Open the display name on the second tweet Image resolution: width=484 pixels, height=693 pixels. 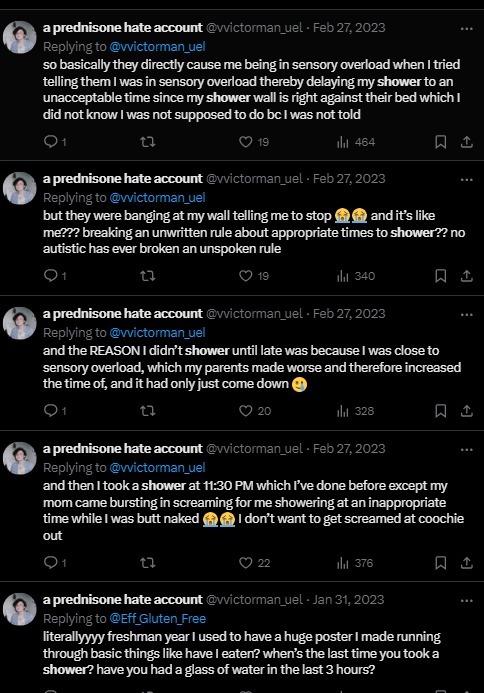122,179
